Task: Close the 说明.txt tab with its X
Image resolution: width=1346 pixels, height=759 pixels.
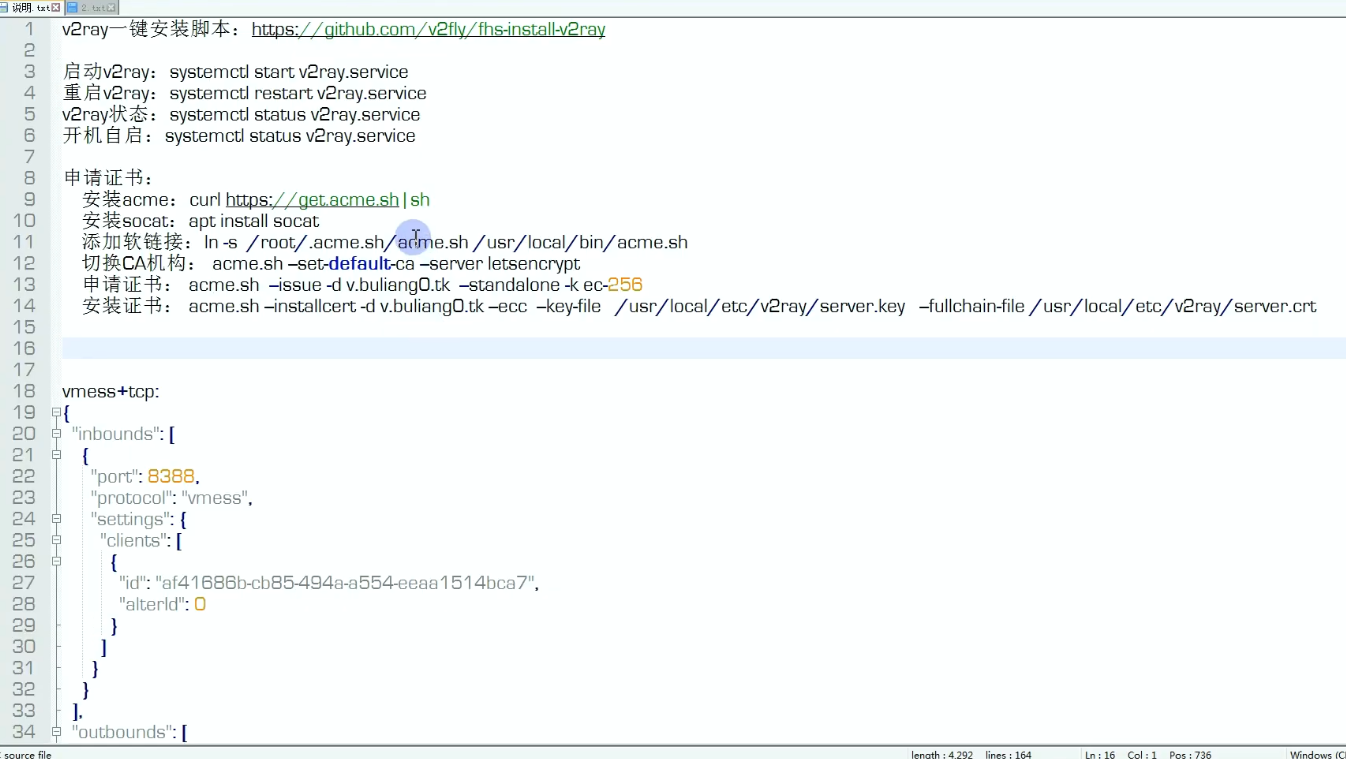Action: (x=55, y=7)
